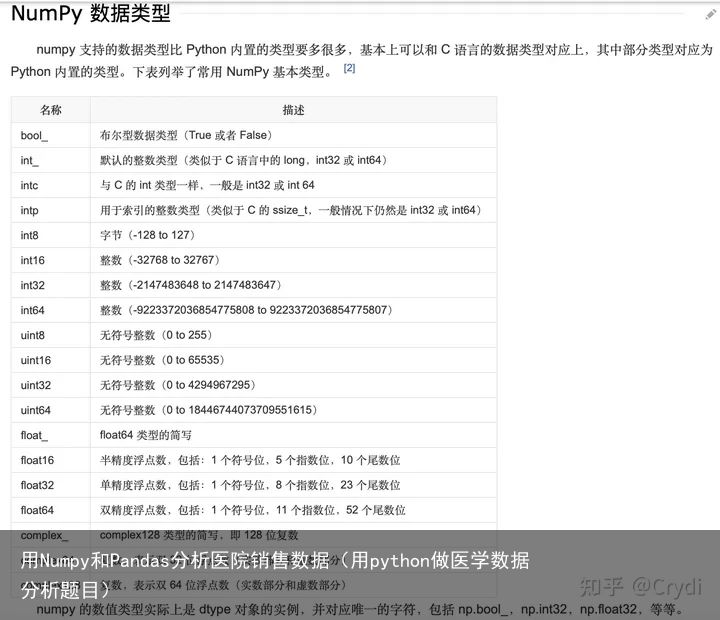Click the 'bool_' table cell
The image size is (720, 620).
[51, 135]
